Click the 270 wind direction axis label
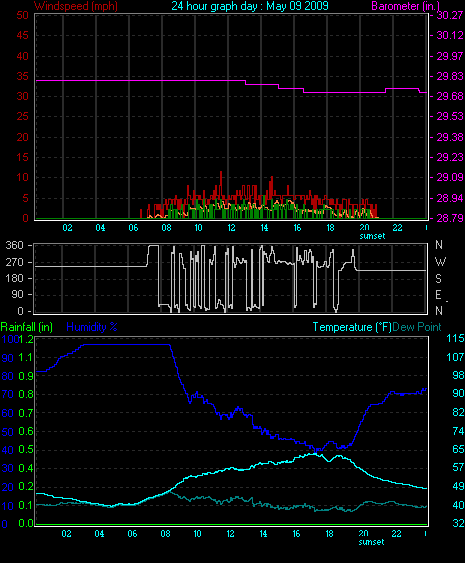This screenshot has width=465, height=563. (14, 262)
